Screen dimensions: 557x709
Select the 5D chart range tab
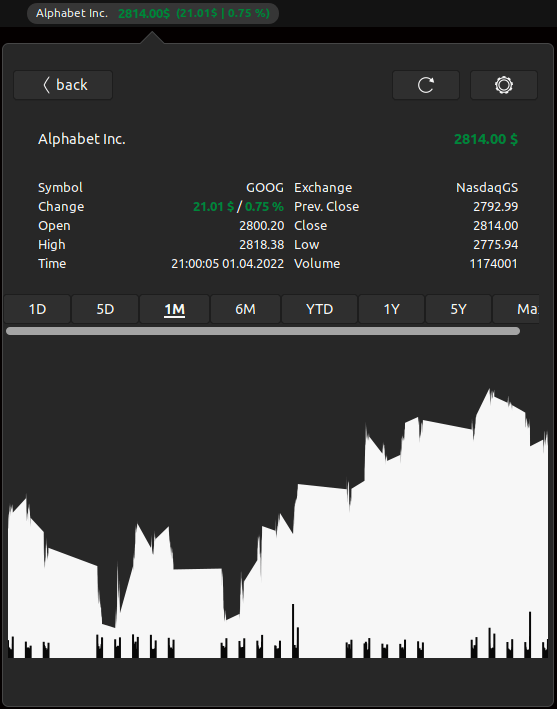point(105,309)
